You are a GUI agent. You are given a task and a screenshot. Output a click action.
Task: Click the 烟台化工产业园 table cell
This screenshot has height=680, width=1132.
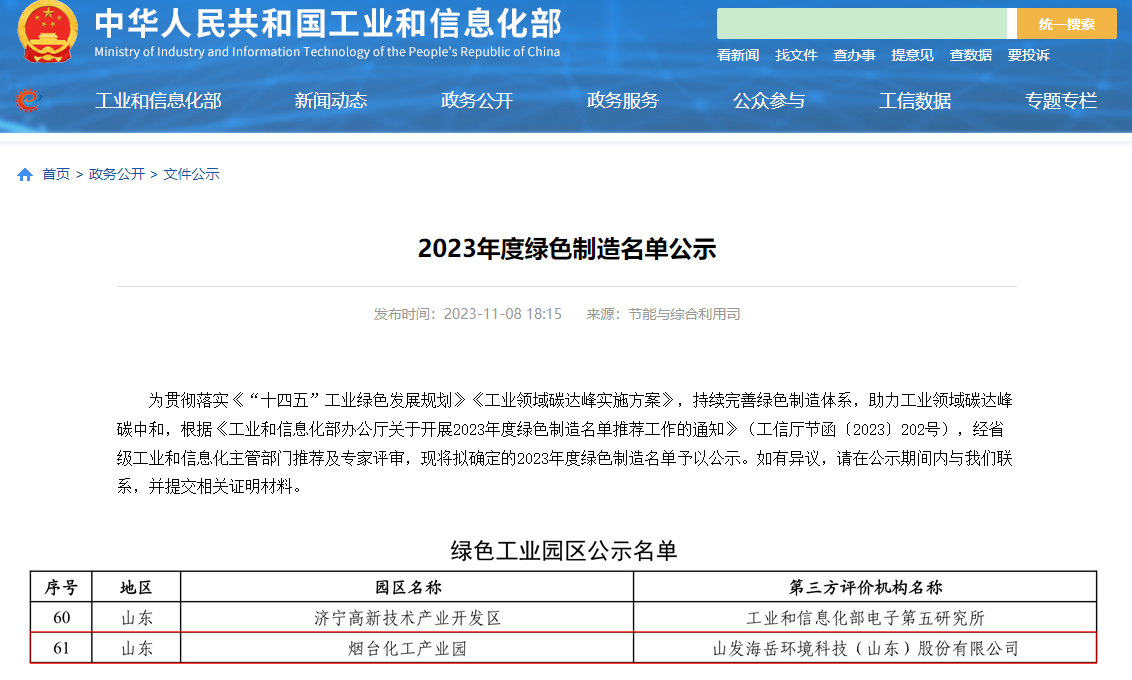pyautogui.click(x=407, y=649)
